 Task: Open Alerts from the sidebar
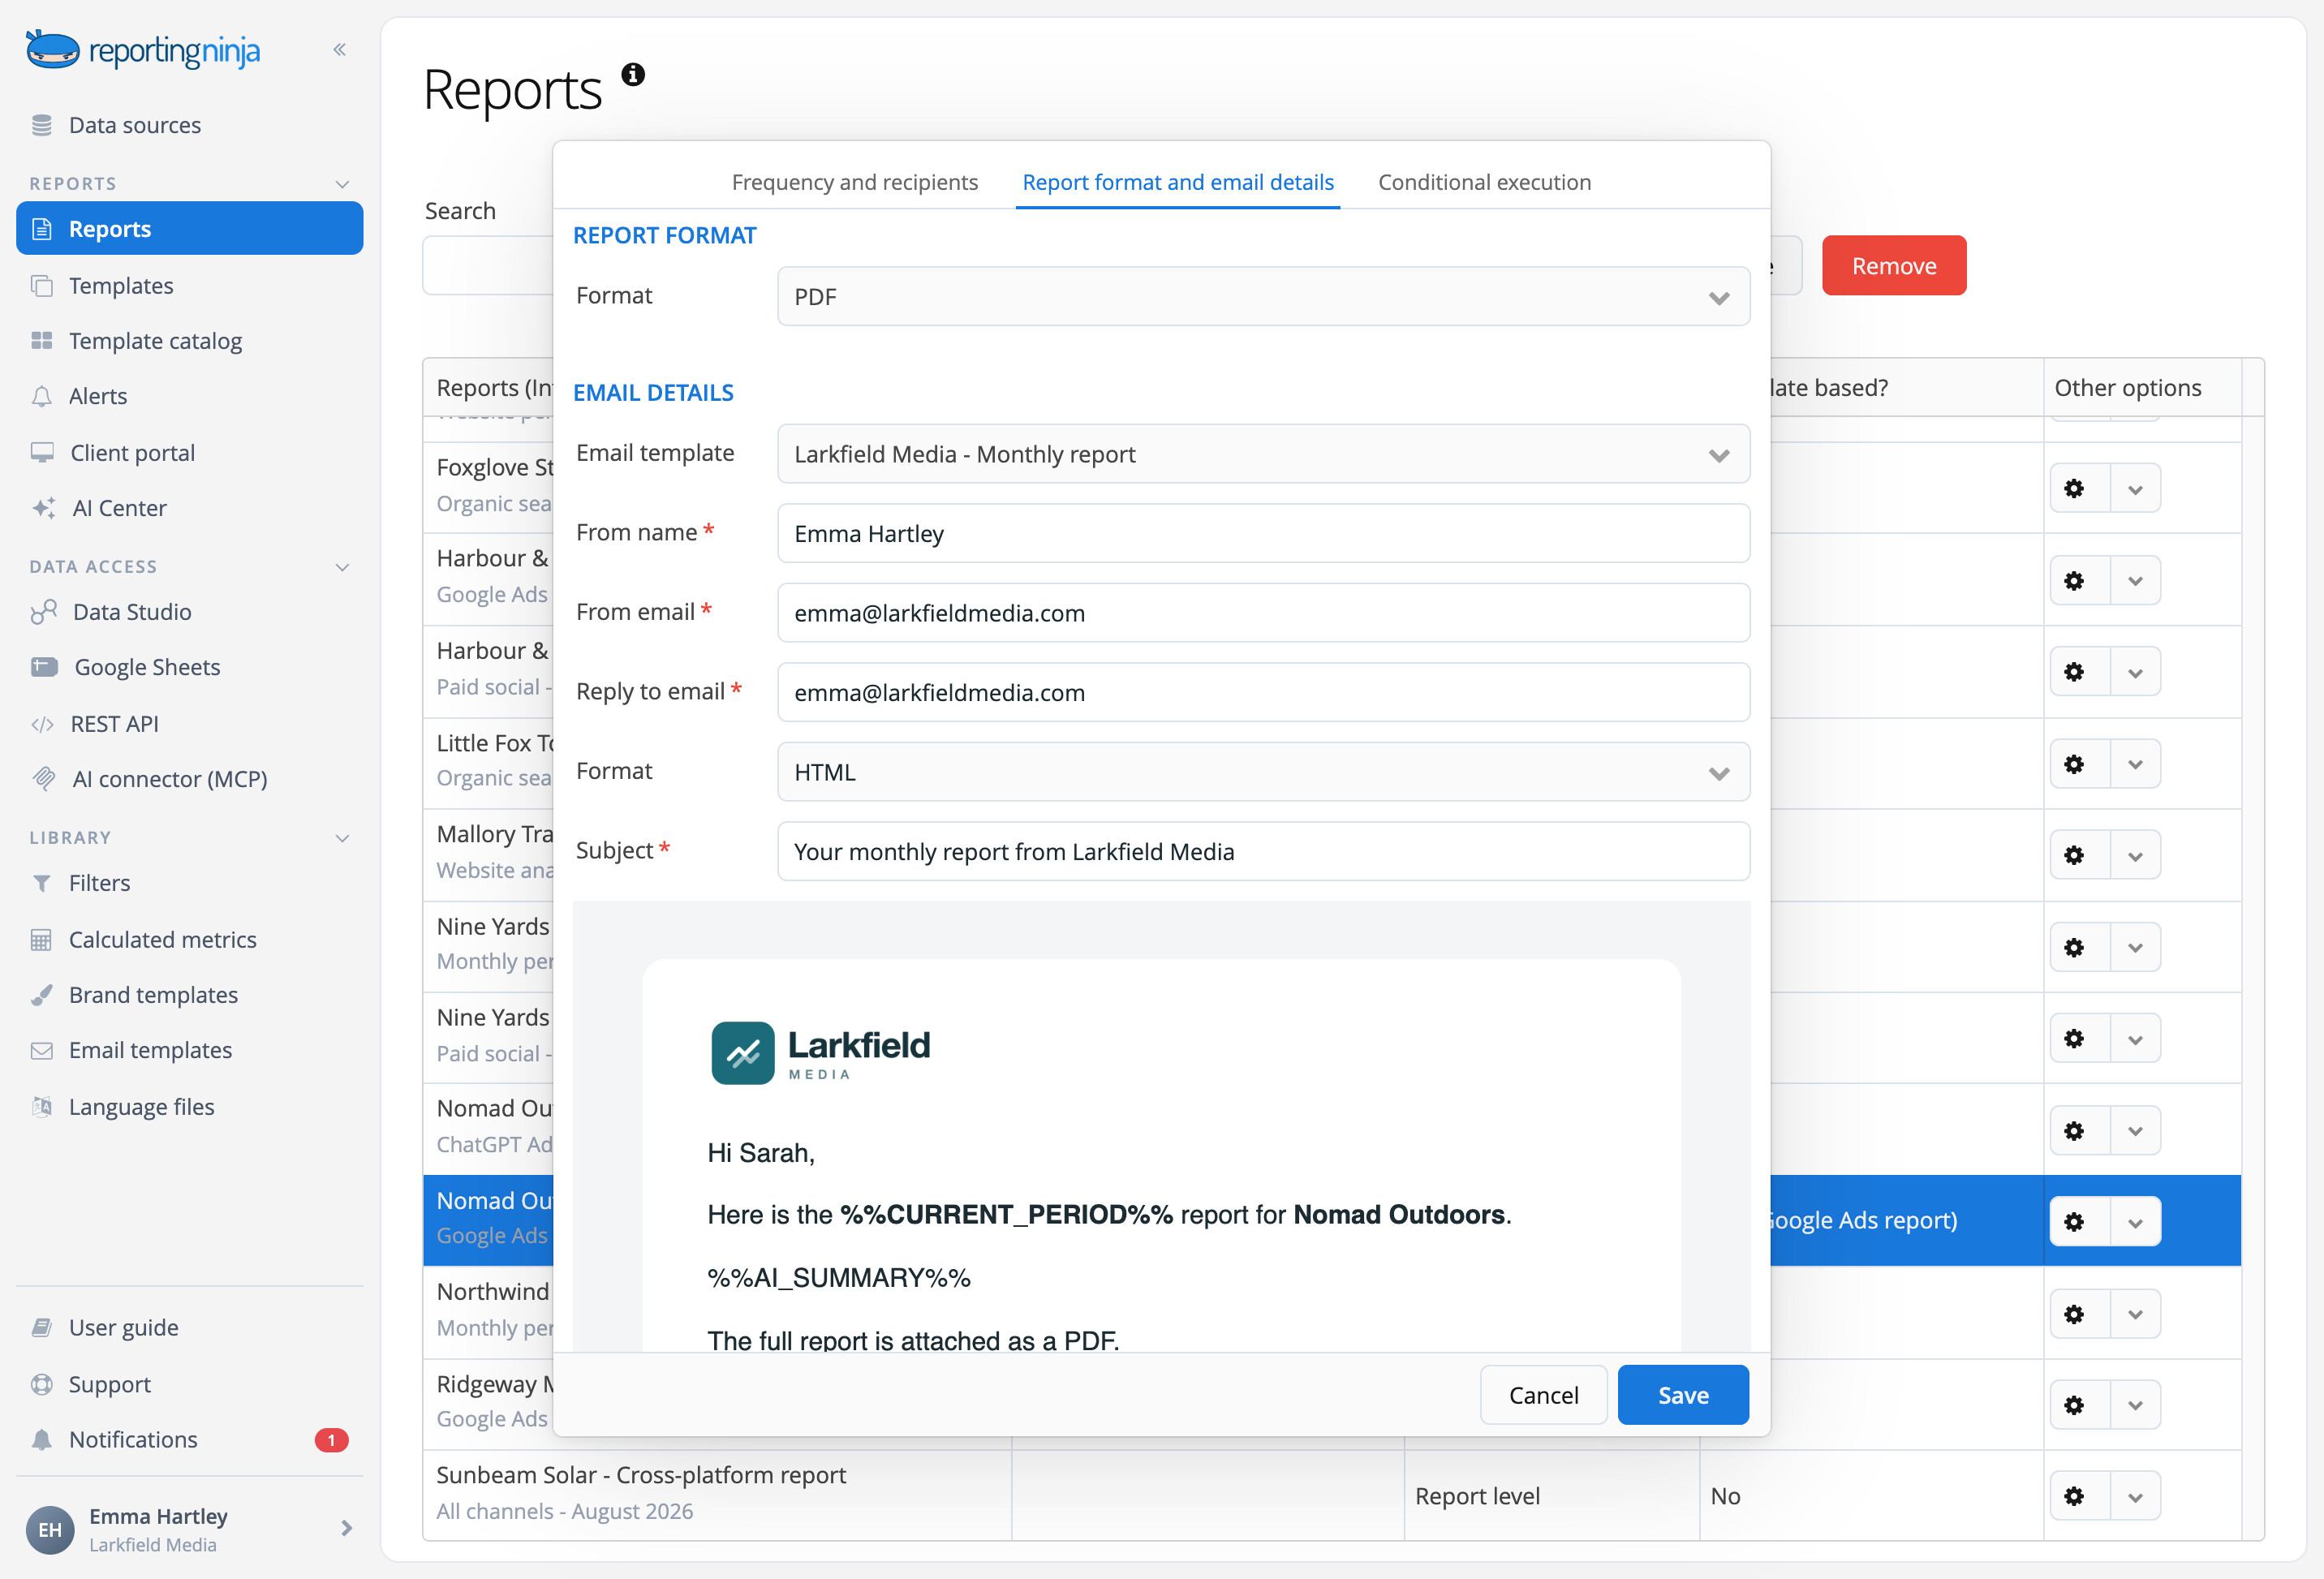point(98,395)
